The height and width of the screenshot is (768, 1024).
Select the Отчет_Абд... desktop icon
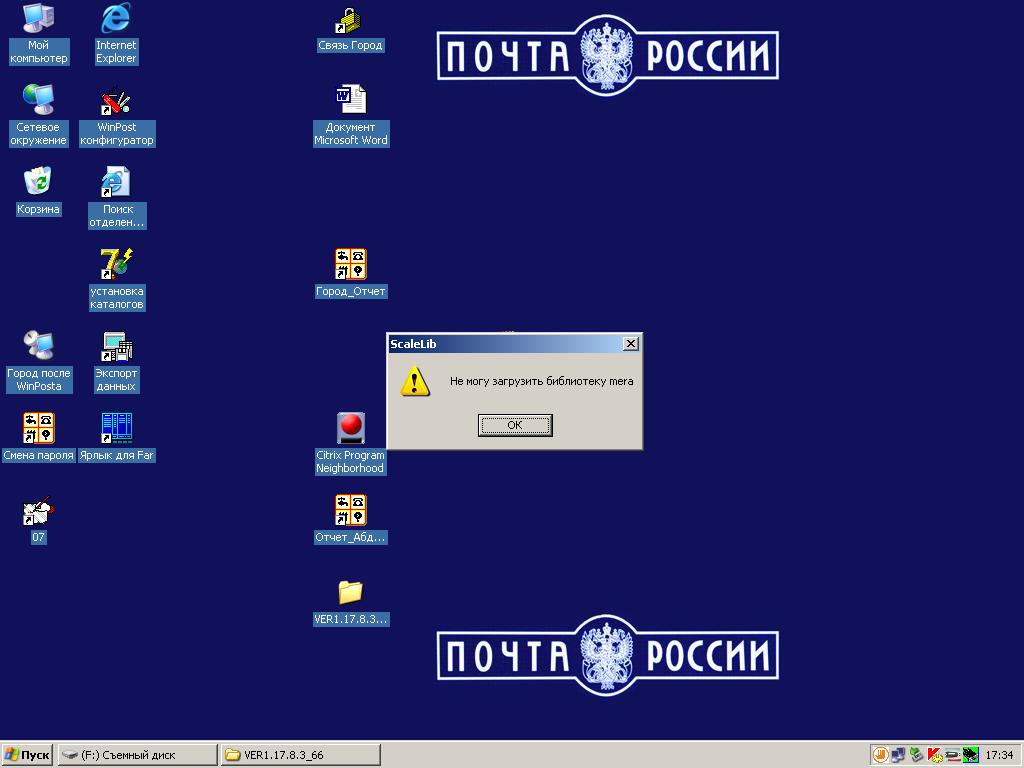click(351, 519)
